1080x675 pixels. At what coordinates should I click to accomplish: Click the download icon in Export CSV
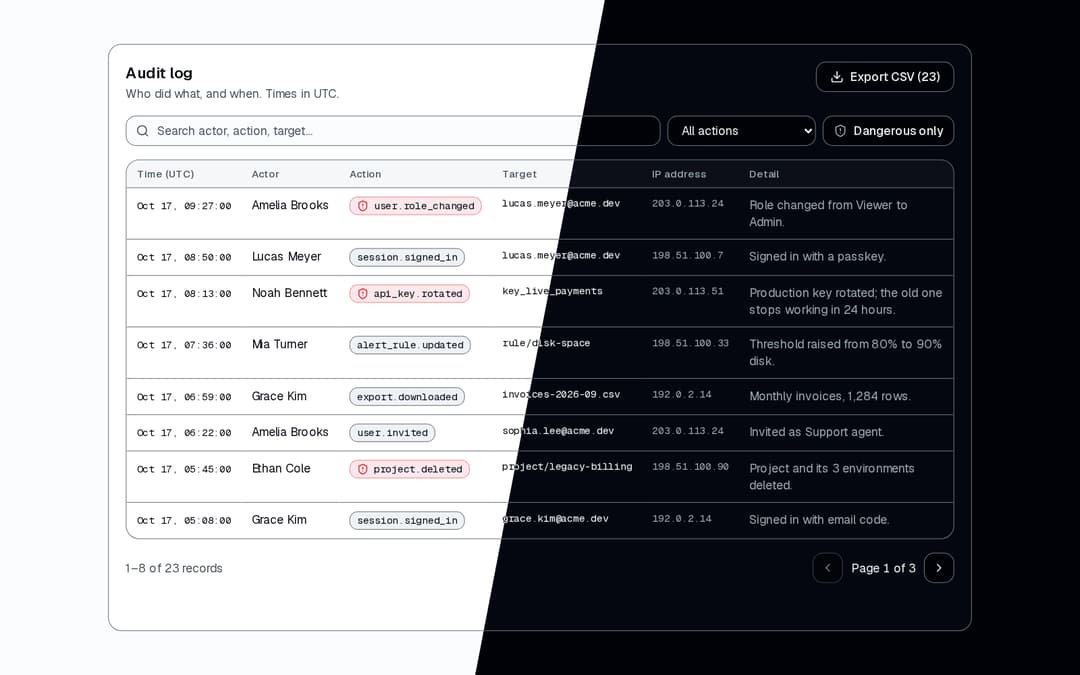837,76
